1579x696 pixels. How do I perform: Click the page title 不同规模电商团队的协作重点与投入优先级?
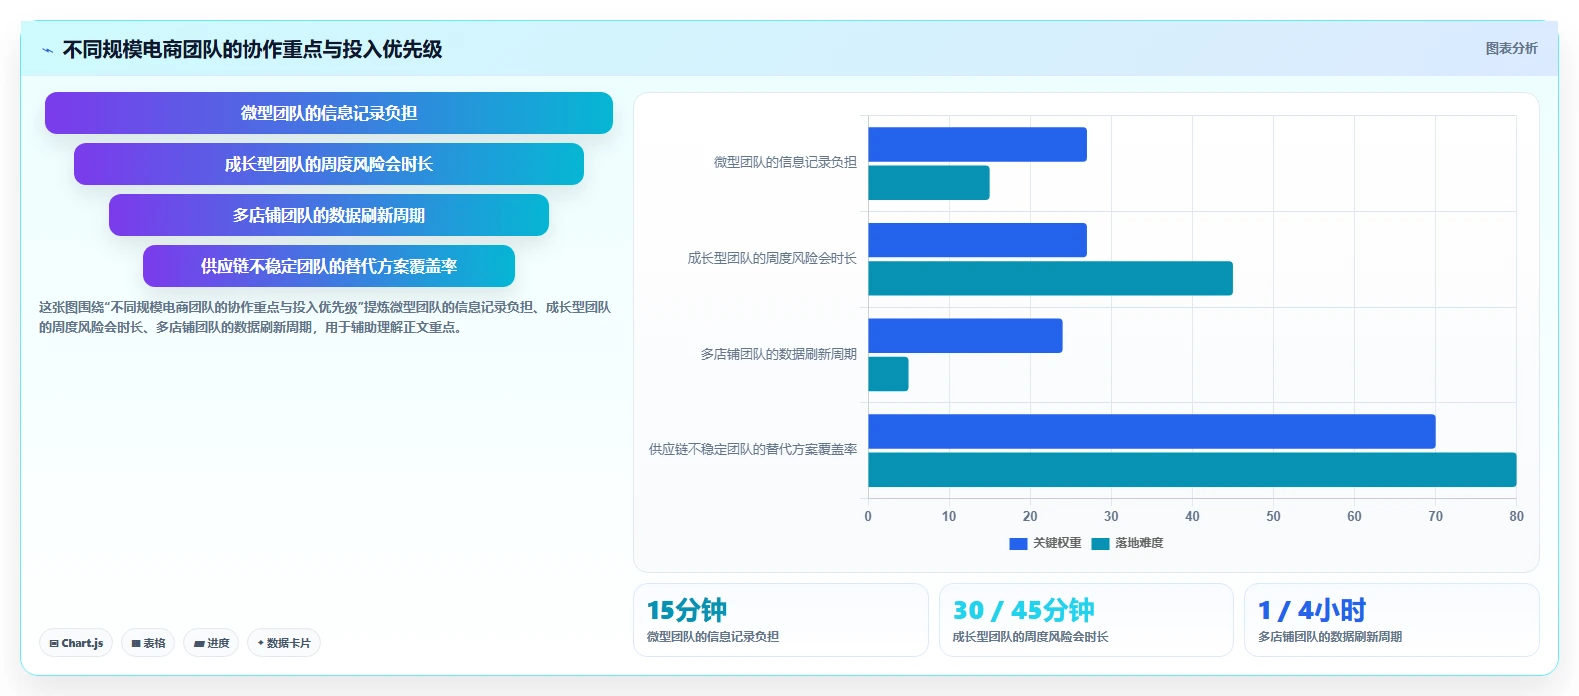252,49
